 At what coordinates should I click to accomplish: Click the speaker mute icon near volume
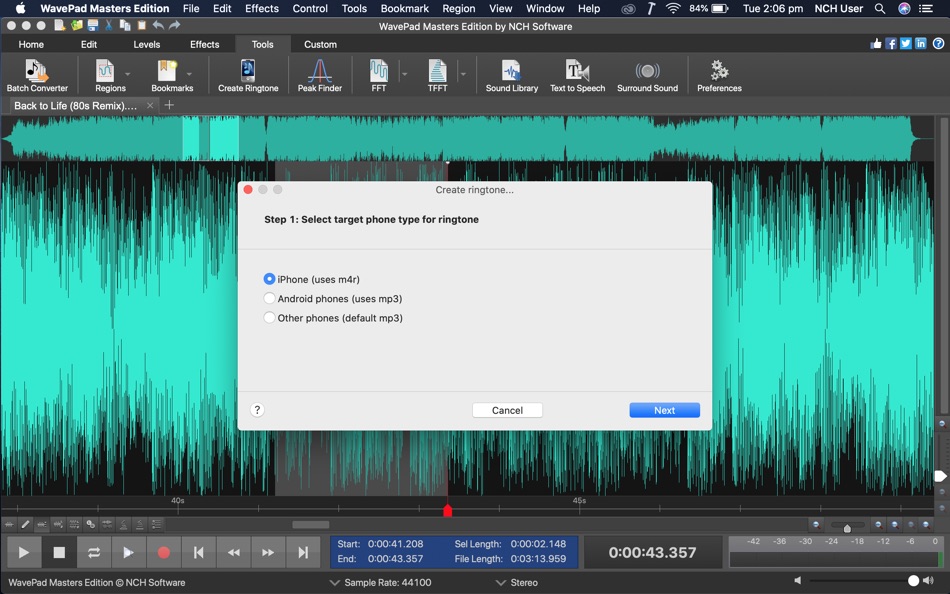pos(798,581)
